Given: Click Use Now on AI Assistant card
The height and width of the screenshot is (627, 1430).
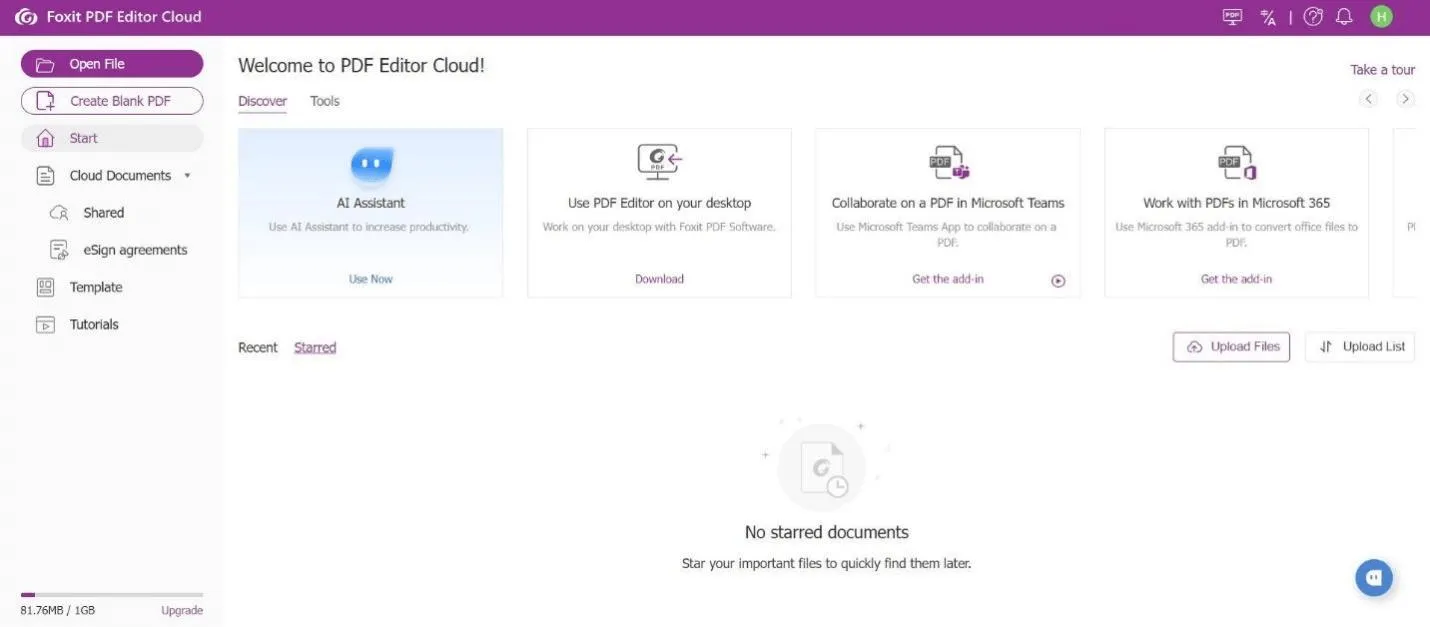Looking at the screenshot, I should pyautogui.click(x=371, y=279).
